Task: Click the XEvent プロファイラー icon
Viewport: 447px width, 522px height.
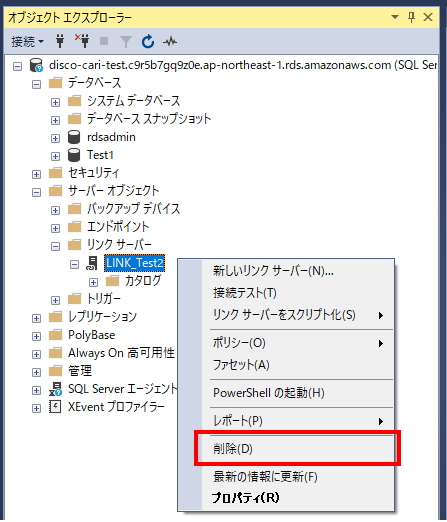Action: 55,407
